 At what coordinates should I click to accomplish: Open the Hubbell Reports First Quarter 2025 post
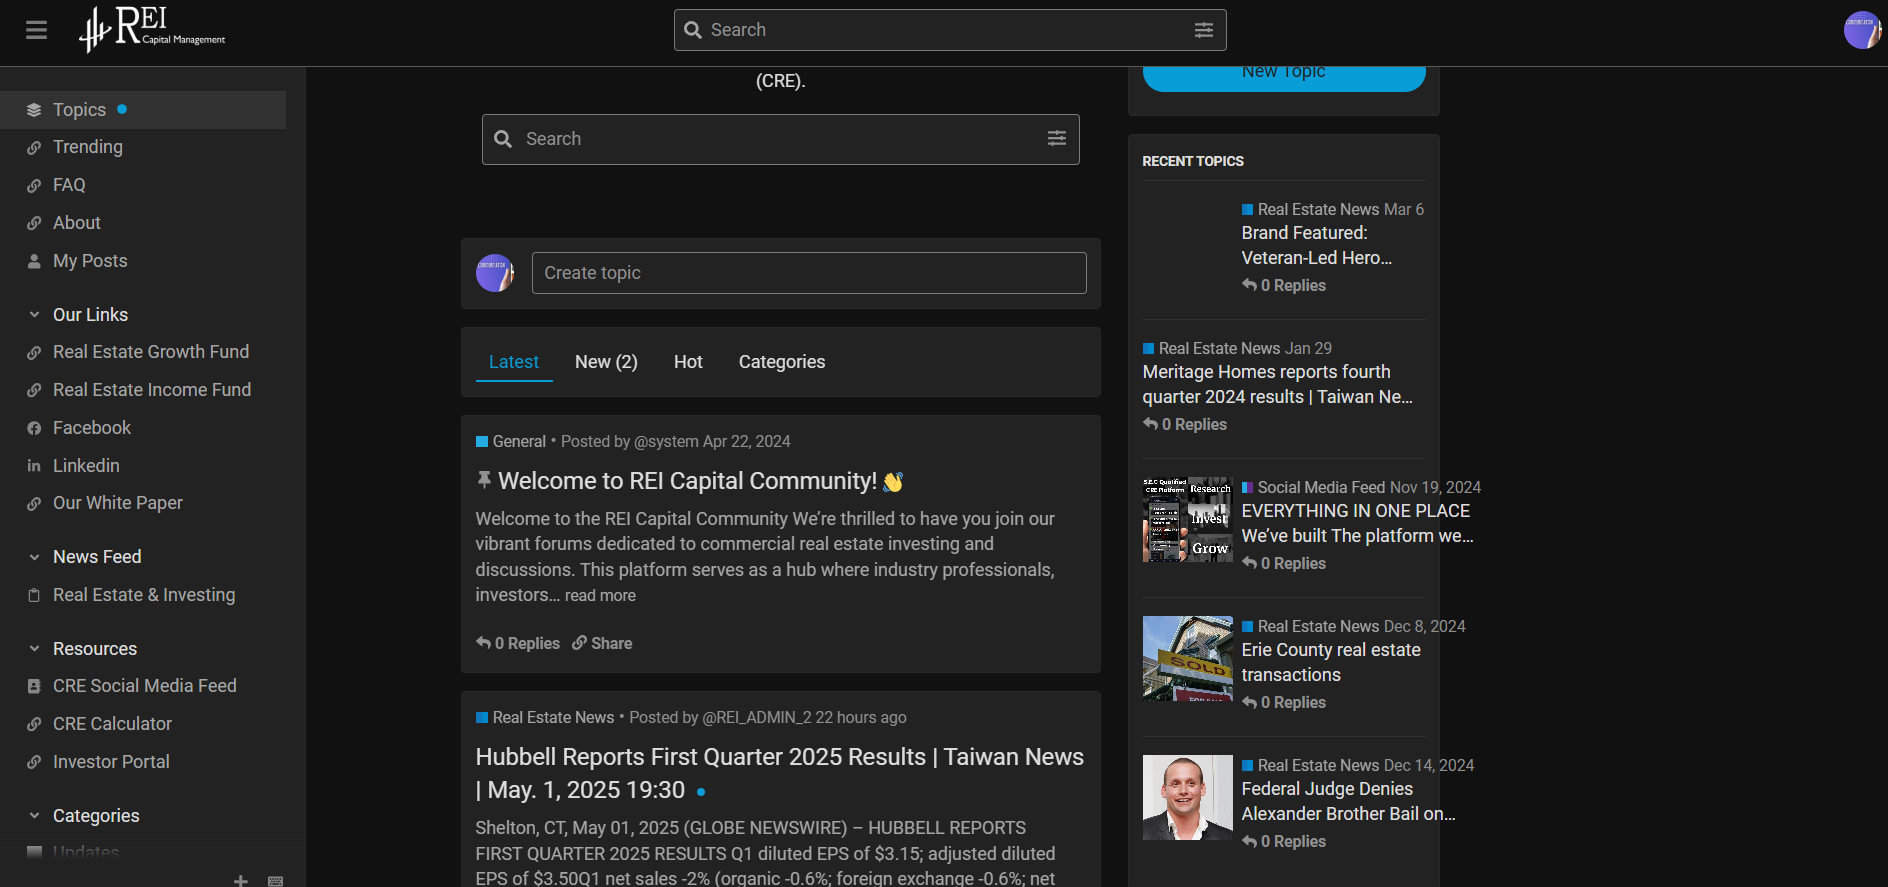tap(780, 773)
